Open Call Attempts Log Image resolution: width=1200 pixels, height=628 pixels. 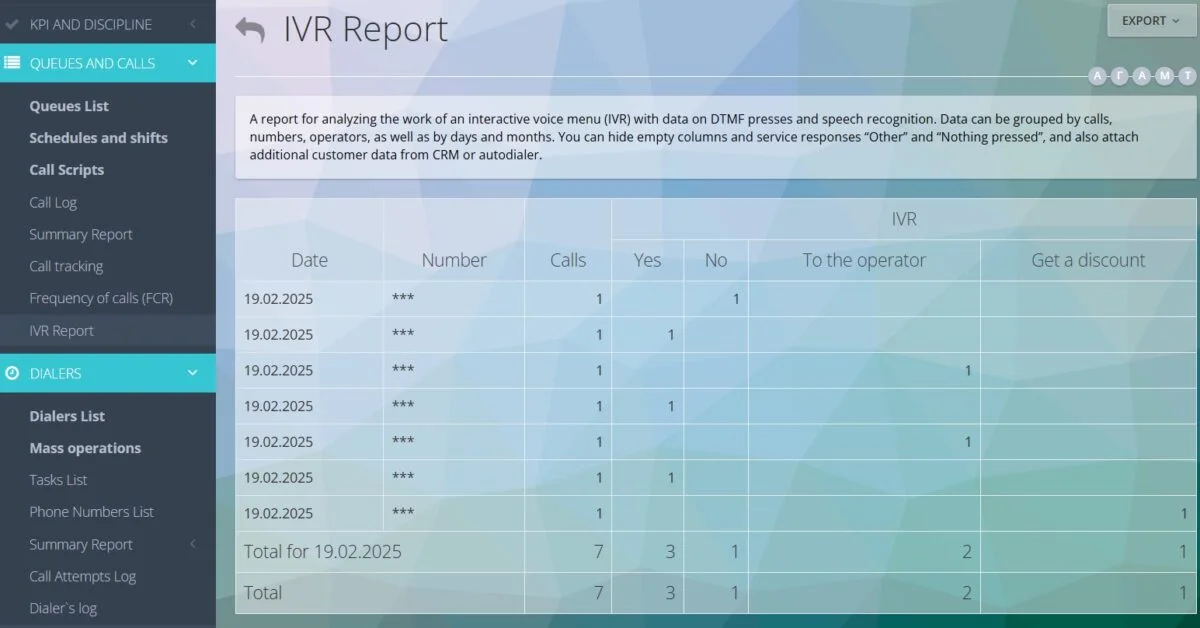pos(83,576)
